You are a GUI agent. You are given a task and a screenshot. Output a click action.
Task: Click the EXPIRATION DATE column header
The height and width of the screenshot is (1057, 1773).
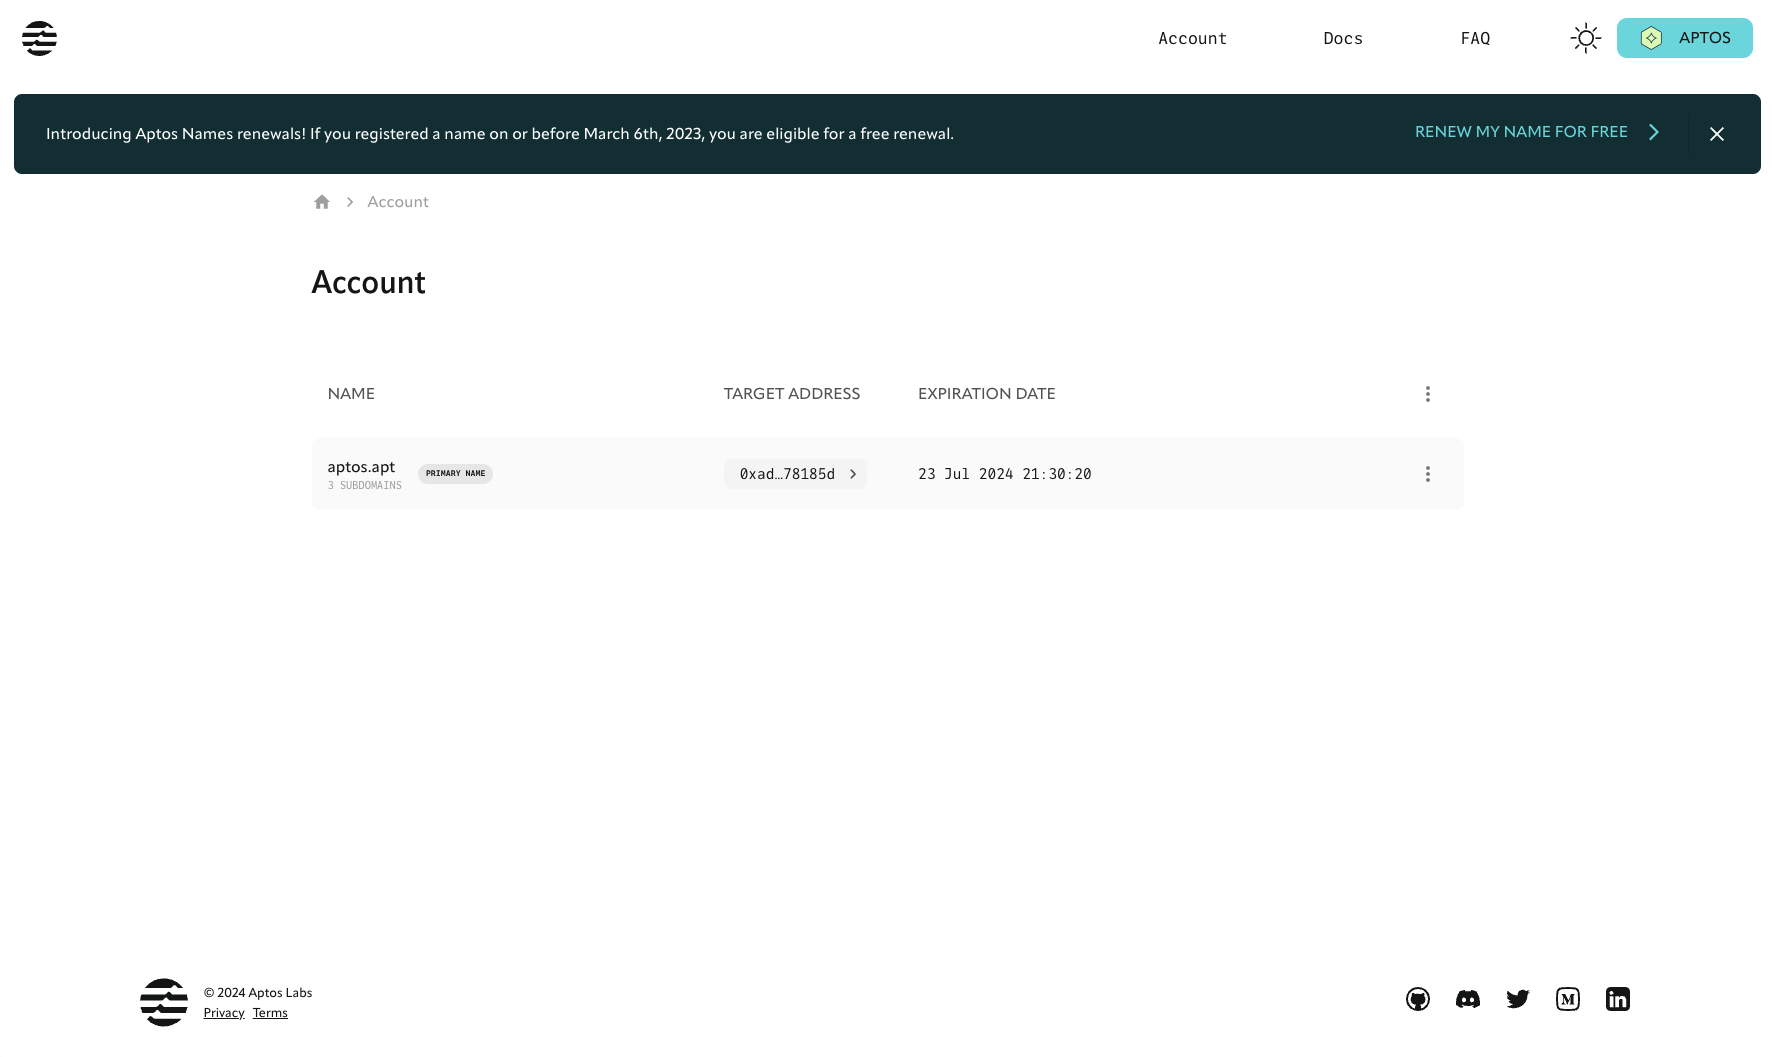point(986,394)
